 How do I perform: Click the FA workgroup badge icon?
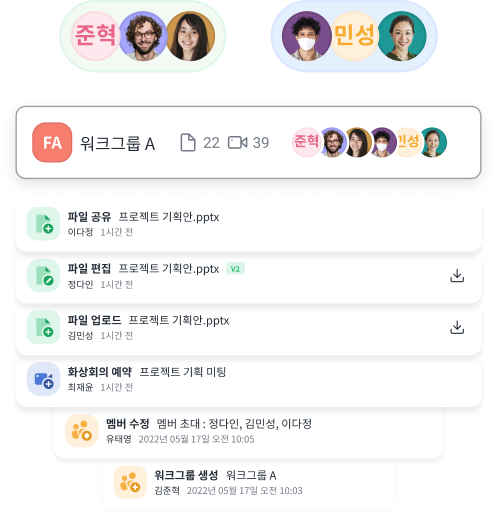point(52,142)
